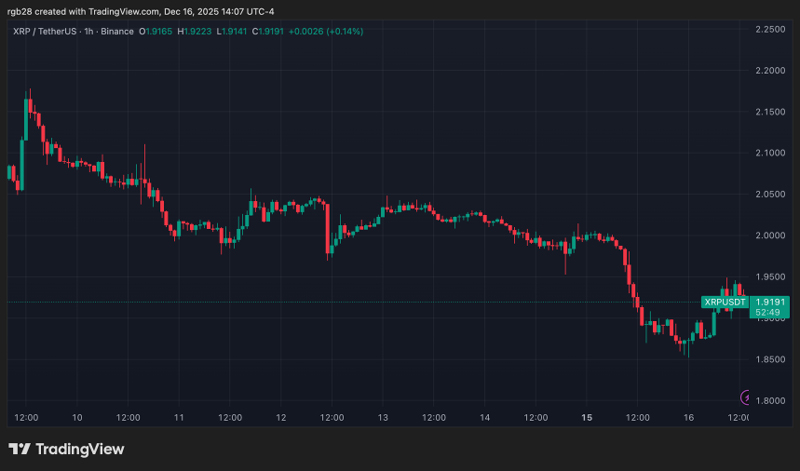
Task: Click the date 10 on time axis
Action: [77, 417]
